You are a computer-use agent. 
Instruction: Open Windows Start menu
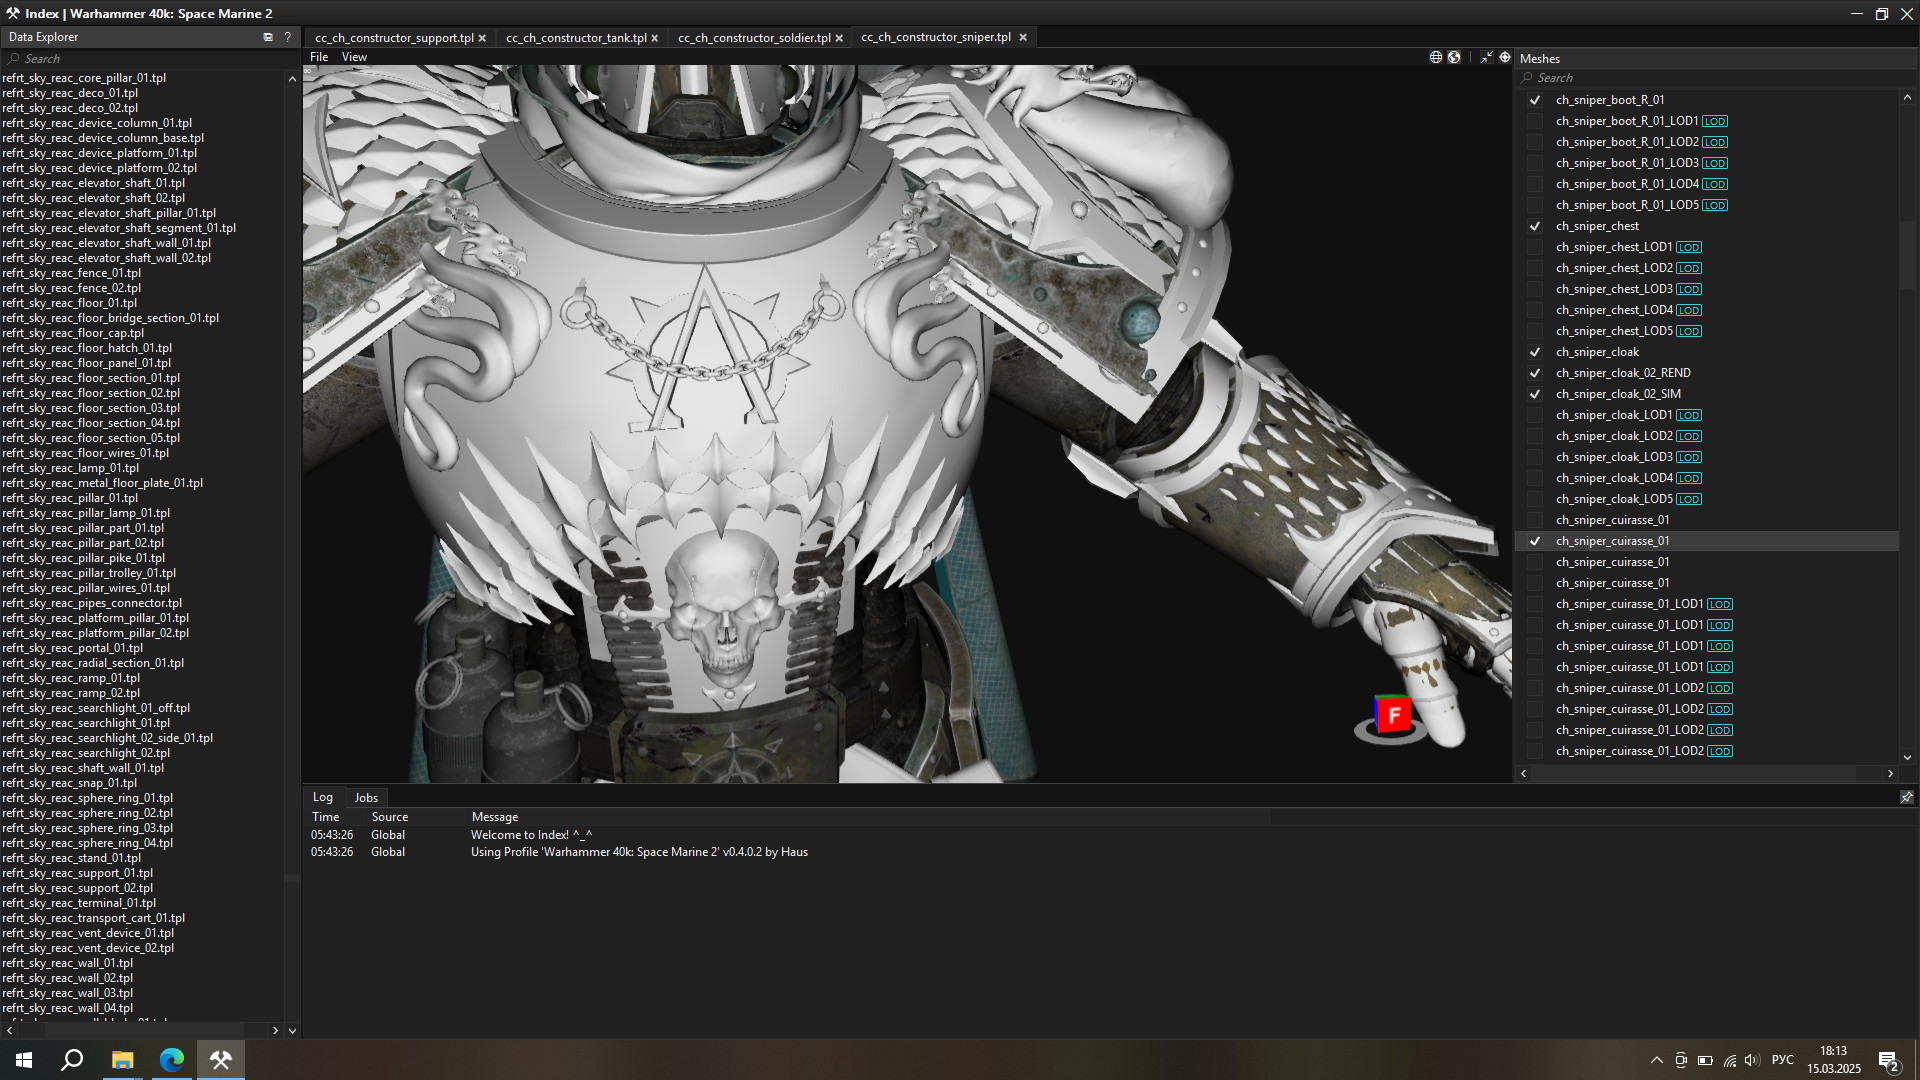point(24,1060)
